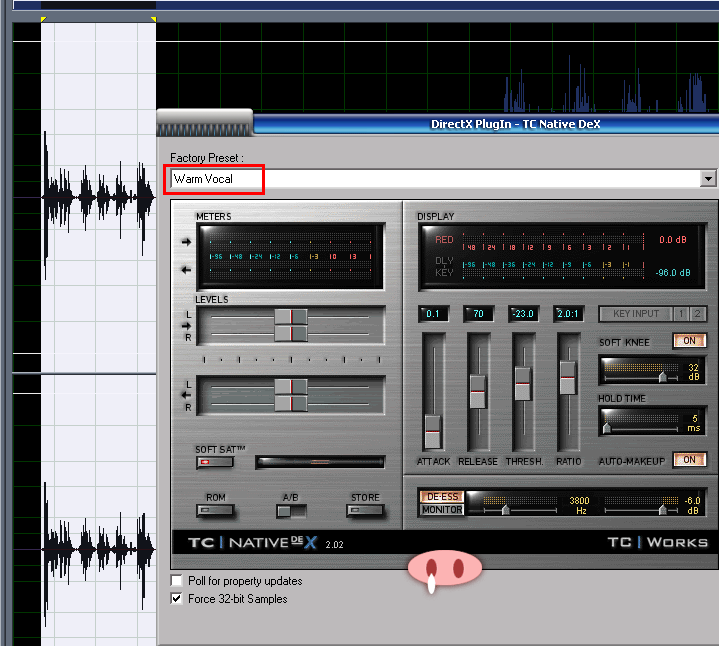The image size is (719, 646).
Task: Click the output level R fader
Action: pyautogui.click(x=291, y=403)
